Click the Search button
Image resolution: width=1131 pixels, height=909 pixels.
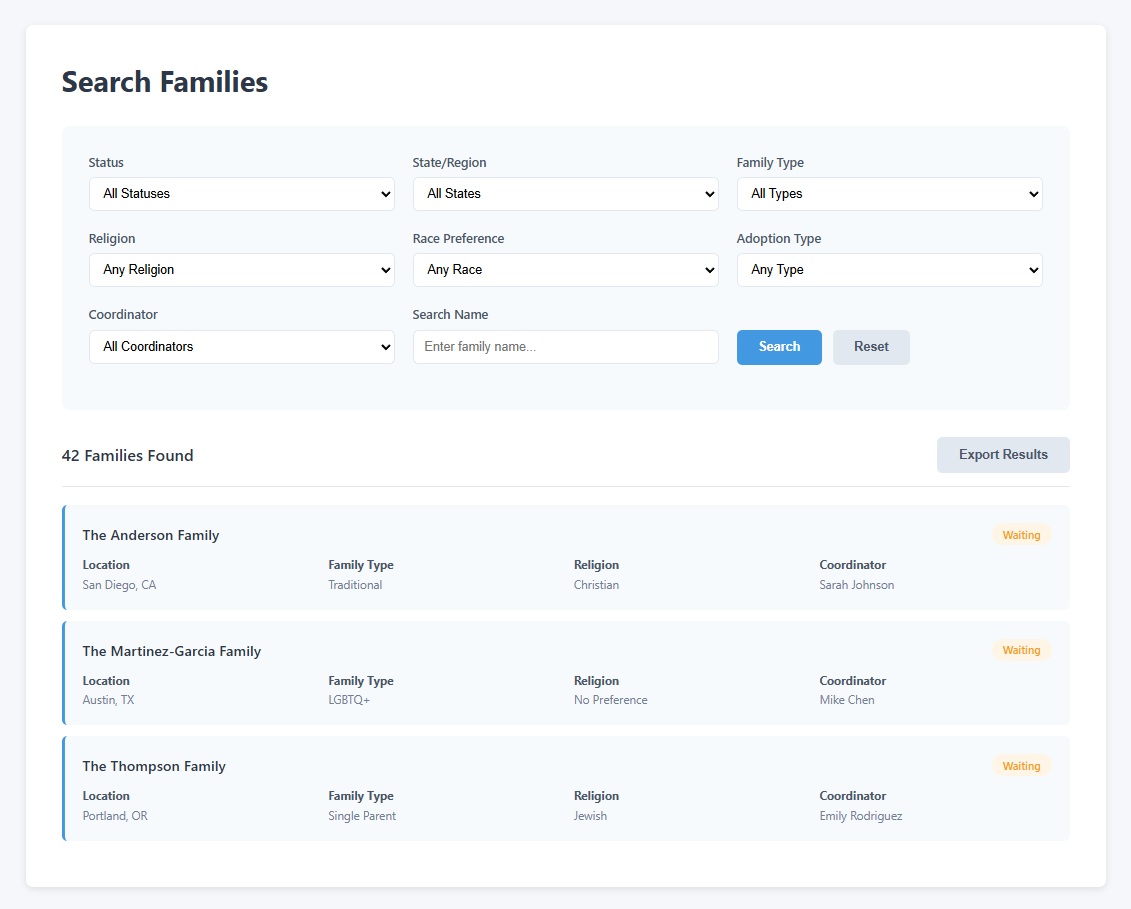(779, 346)
